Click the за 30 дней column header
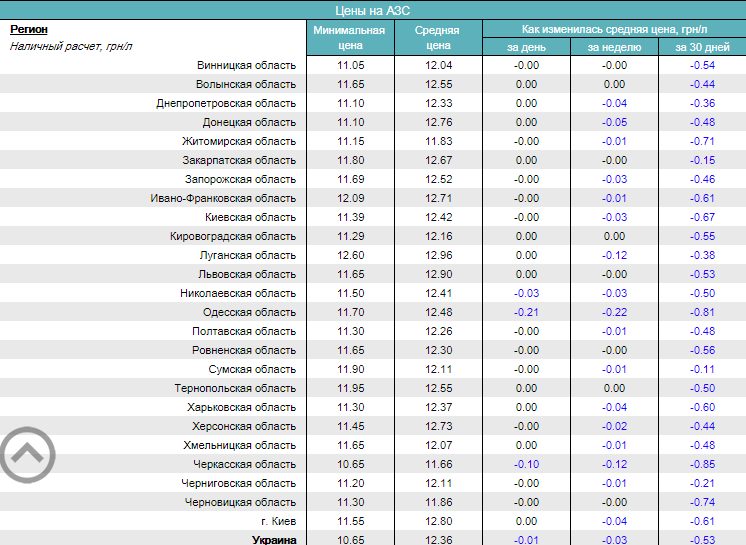The image size is (746, 545). click(x=702, y=47)
